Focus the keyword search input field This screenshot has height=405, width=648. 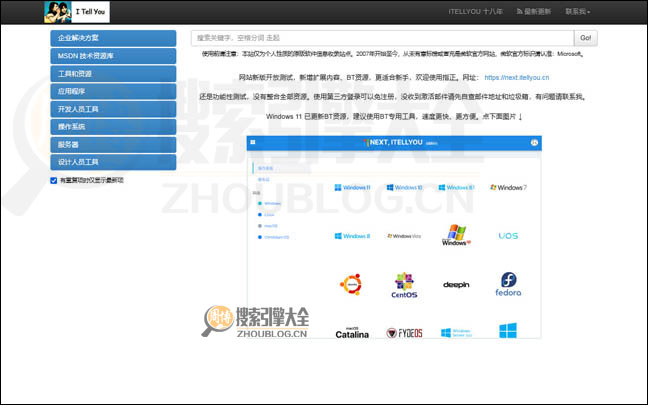[x=382, y=38]
